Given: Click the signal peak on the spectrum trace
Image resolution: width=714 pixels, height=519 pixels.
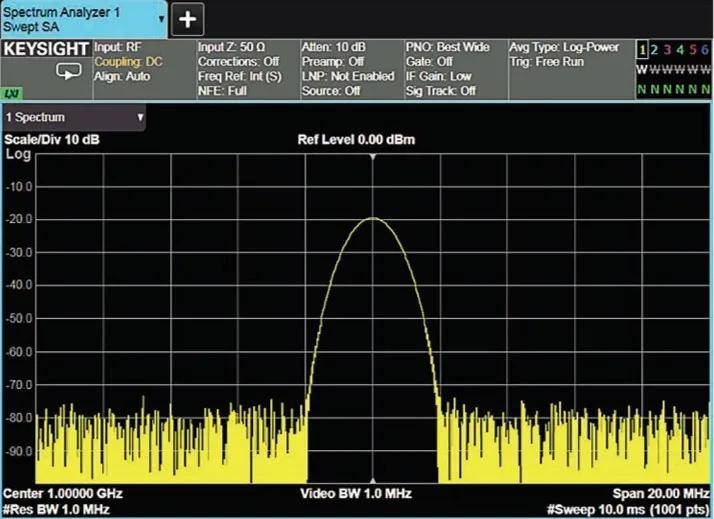Looking at the screenshot, I should pyautogui.click(x=373, y=219).
